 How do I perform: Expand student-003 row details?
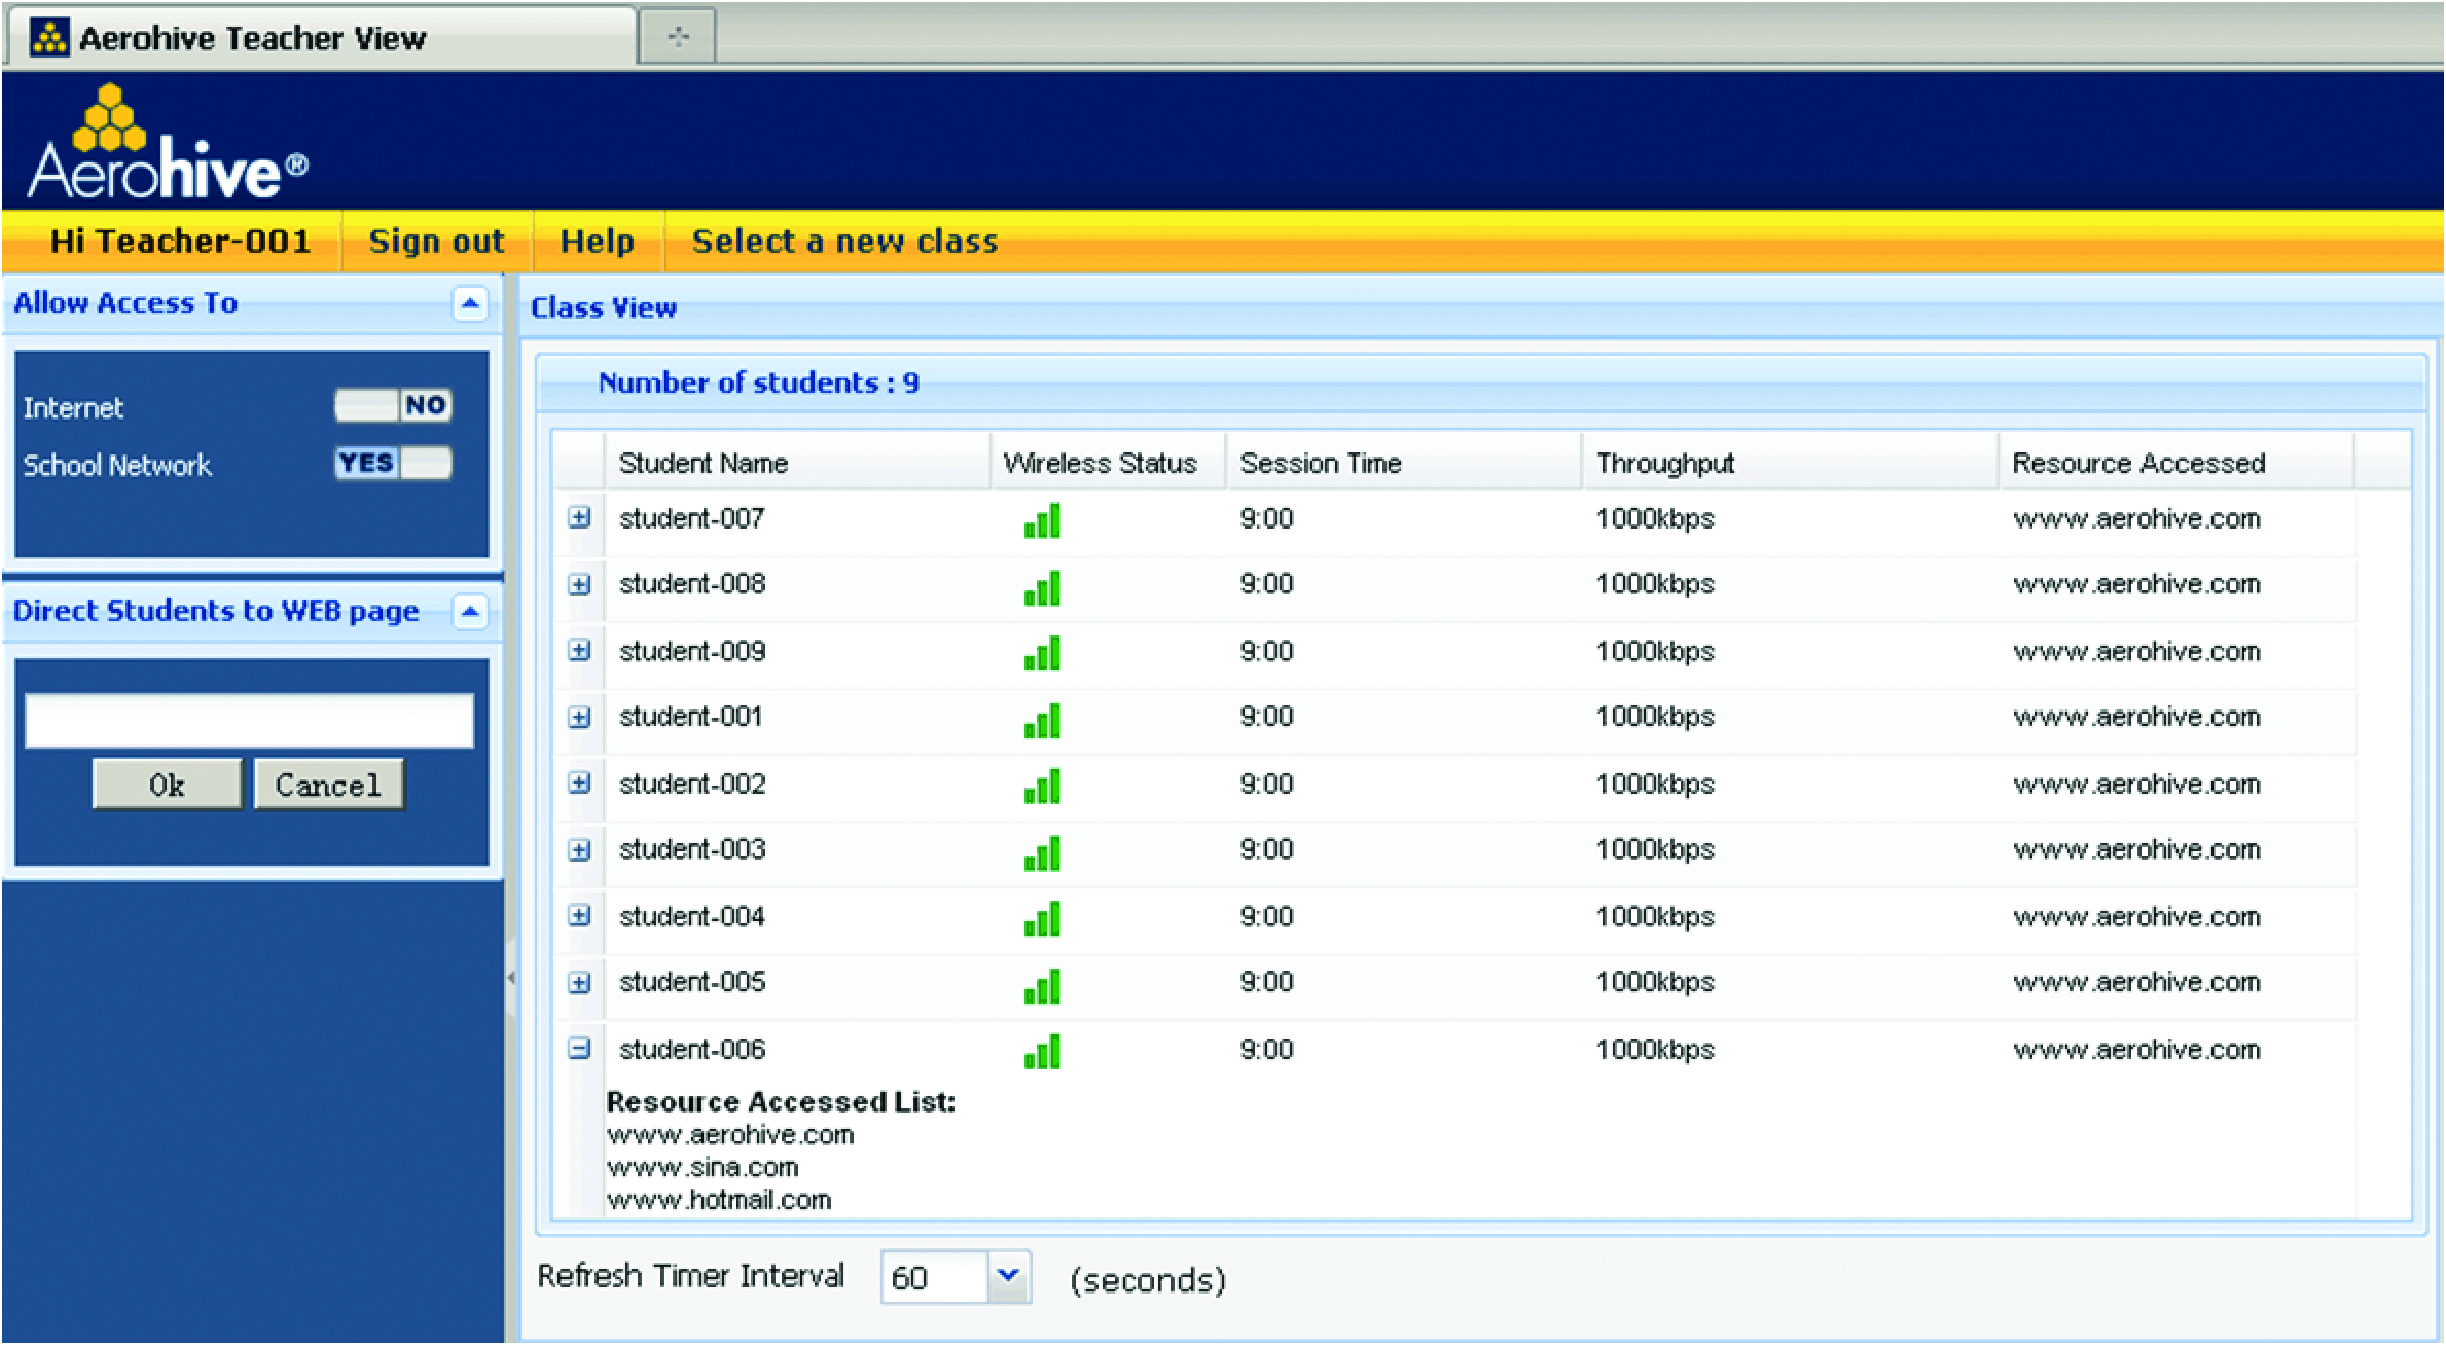point(579,850)
